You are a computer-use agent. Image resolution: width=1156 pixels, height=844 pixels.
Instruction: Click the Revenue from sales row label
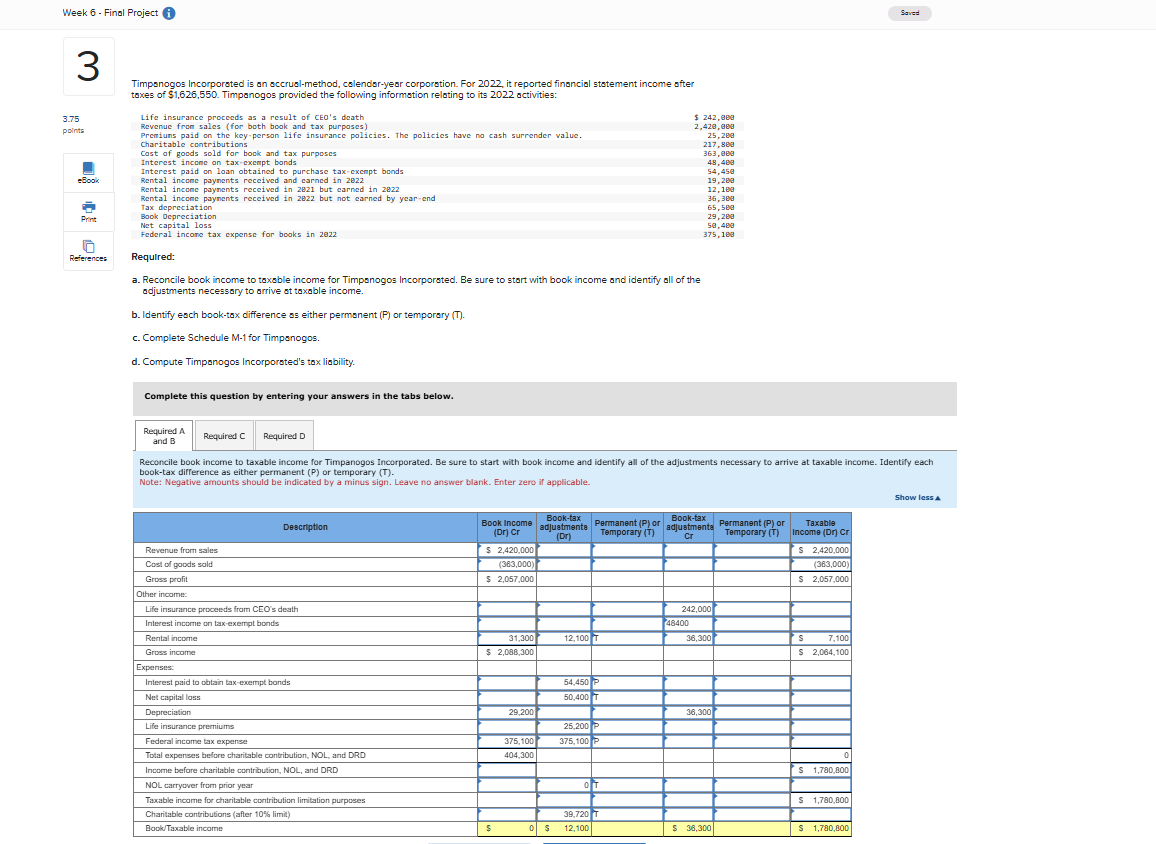coord(181,551)
